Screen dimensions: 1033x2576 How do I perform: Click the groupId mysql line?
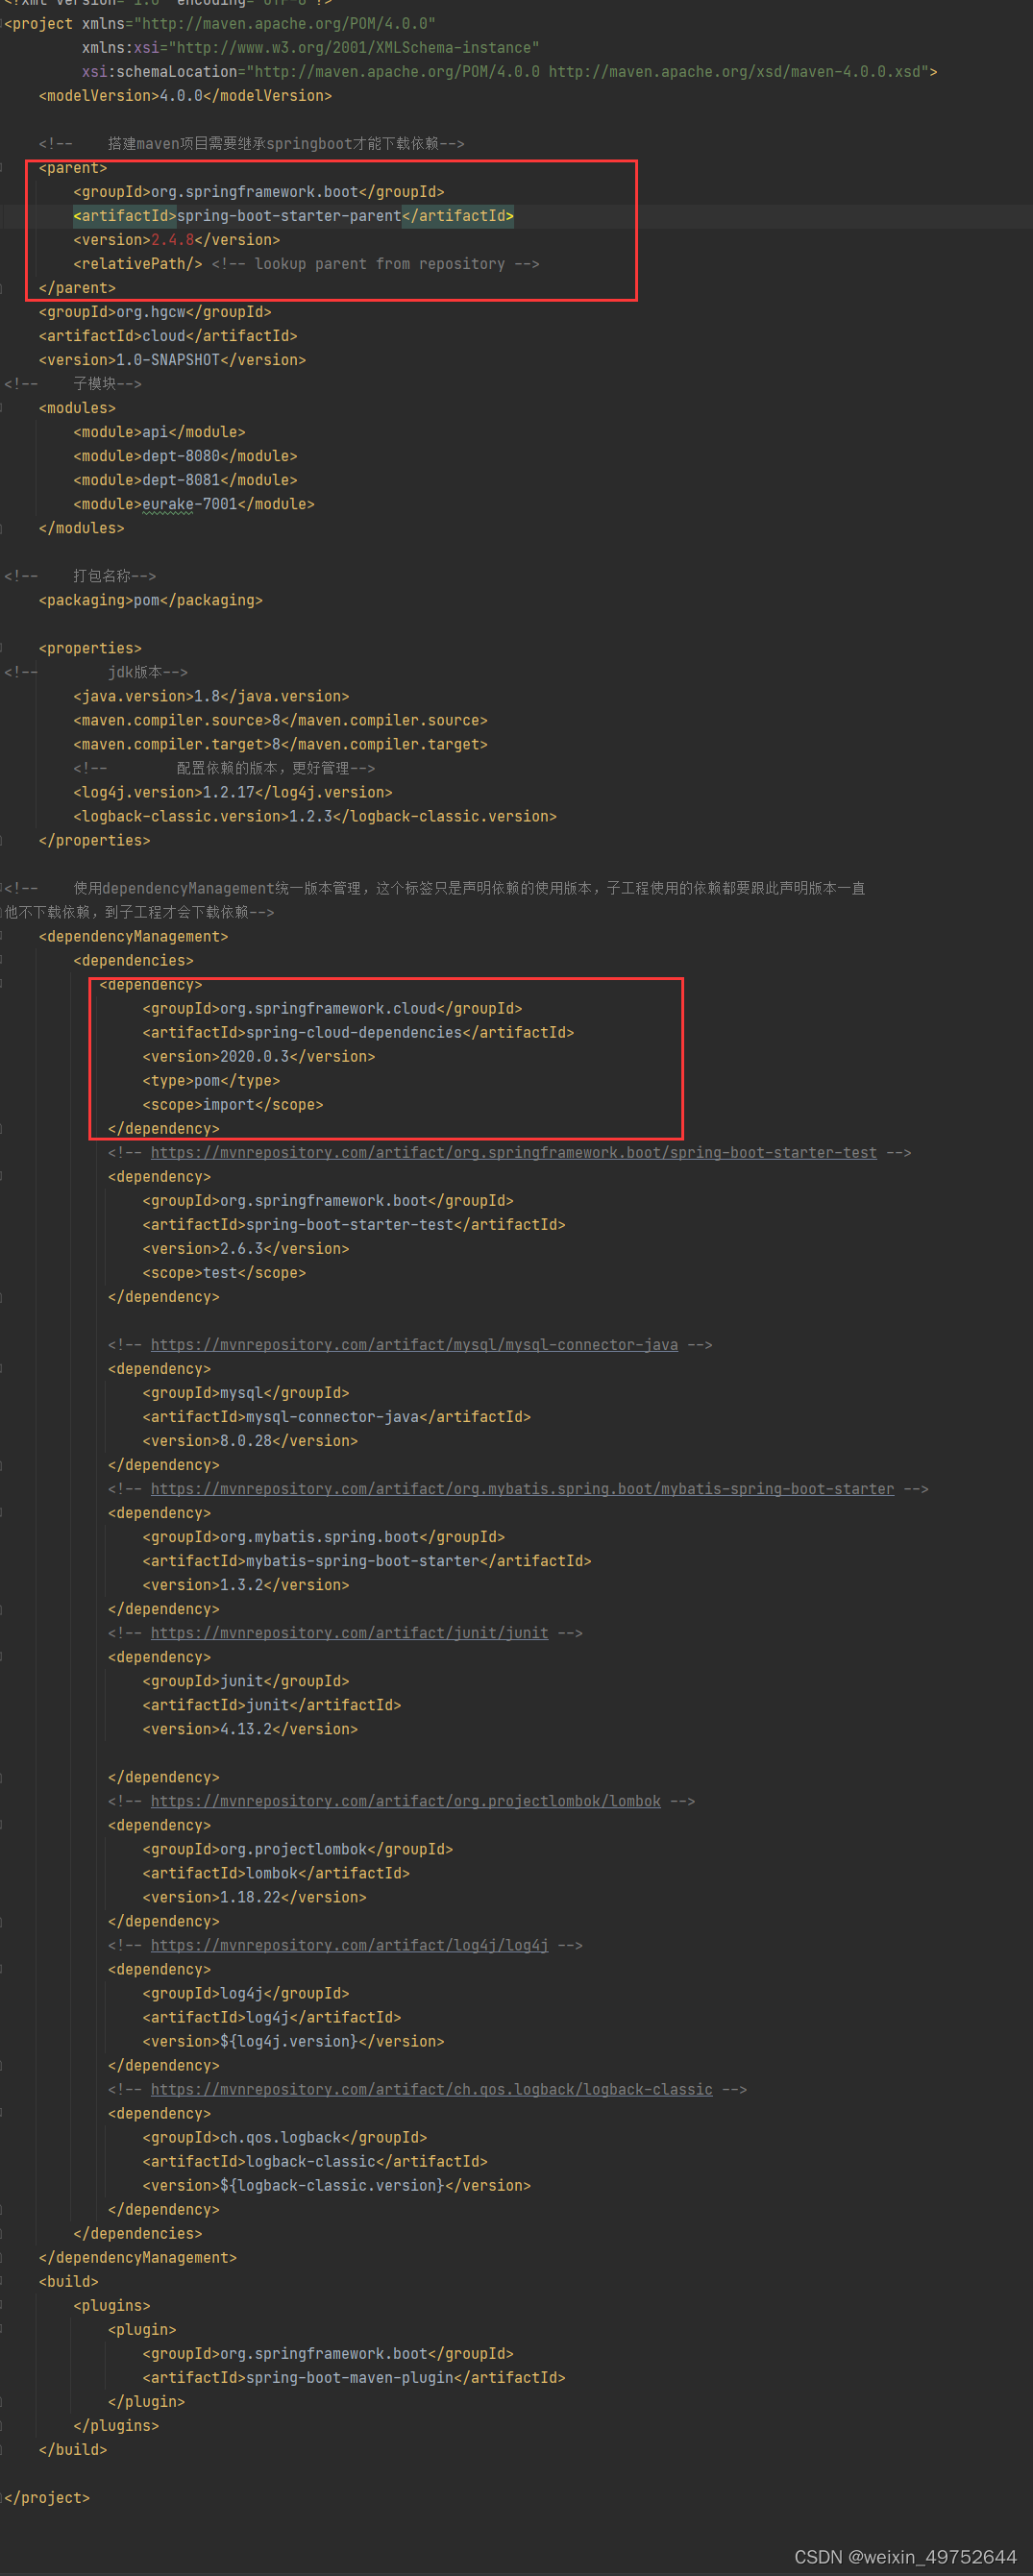246,1392
